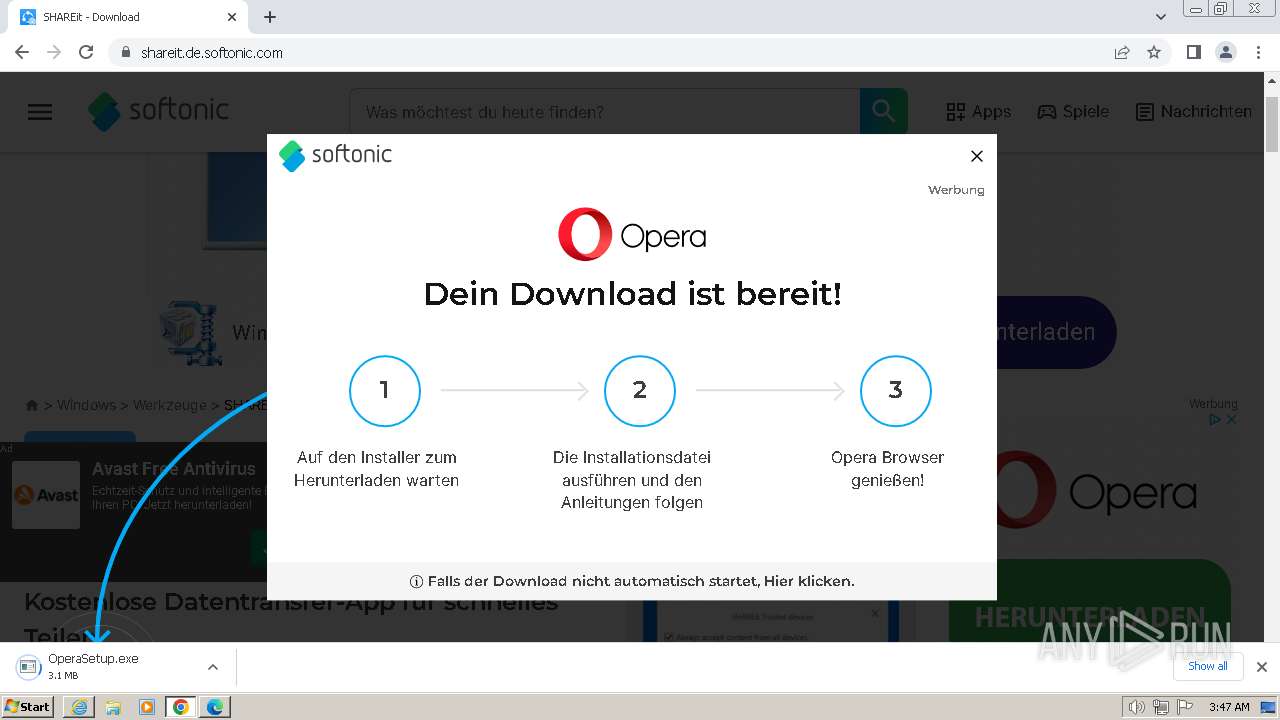Screen dimensions: 1280x720
Task: Click the network tray icon
Action: coord(1160,707)
